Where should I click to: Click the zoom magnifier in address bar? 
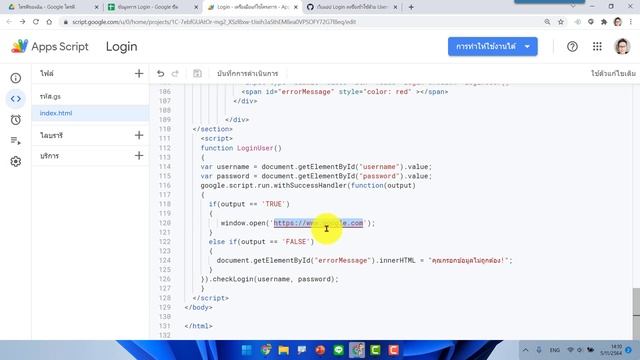[547, 22]
